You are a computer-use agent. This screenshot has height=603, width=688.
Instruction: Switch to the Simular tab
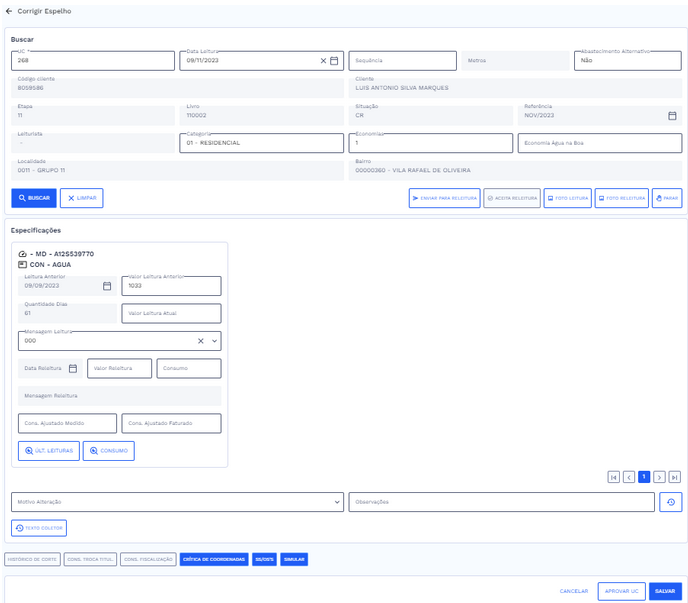coord(294,560)
